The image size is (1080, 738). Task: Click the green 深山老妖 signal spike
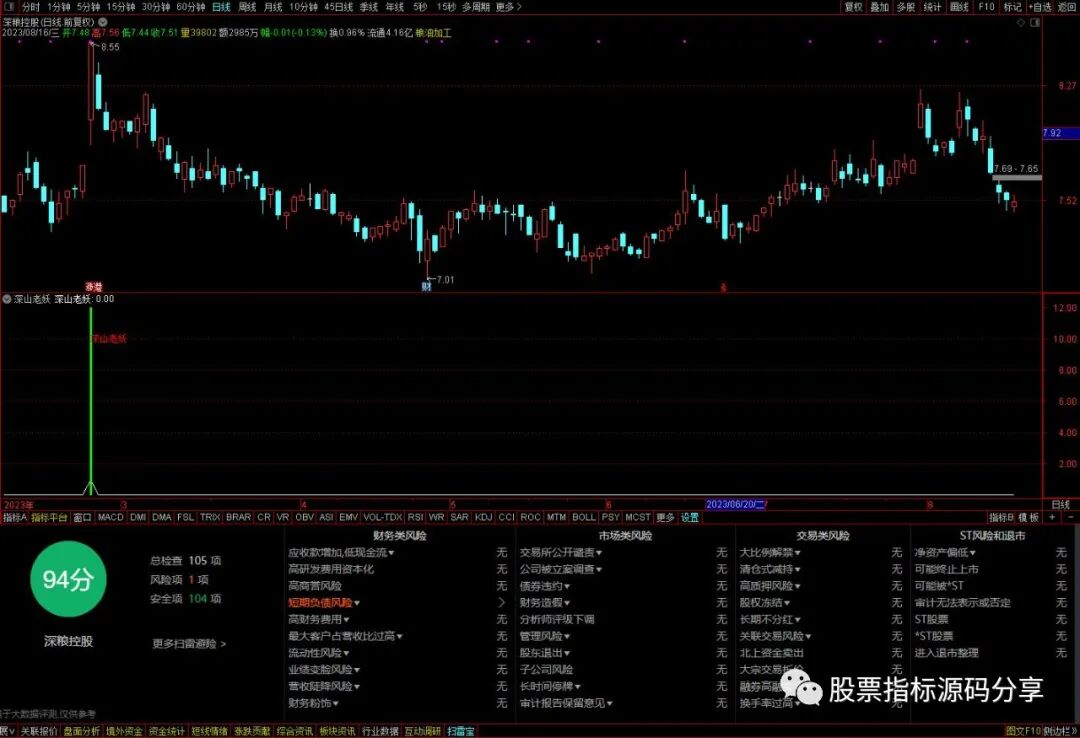pyautogui.click(x=91, y=400)
